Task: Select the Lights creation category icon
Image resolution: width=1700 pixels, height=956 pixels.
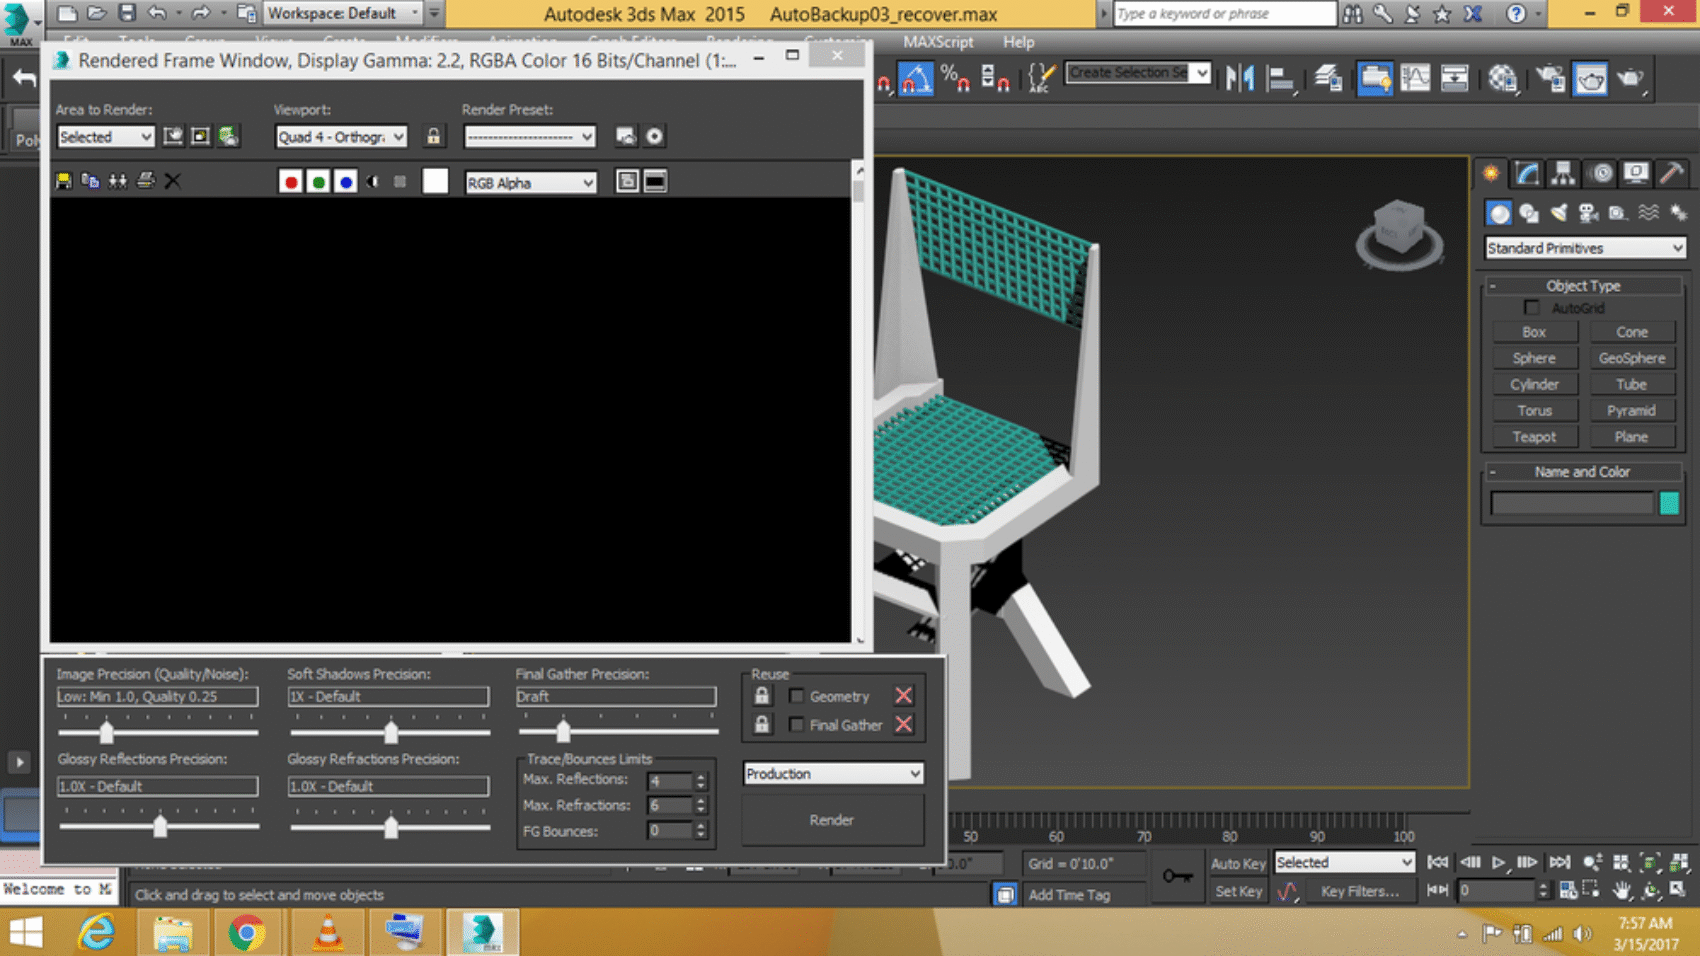Action: point(1558,212)
